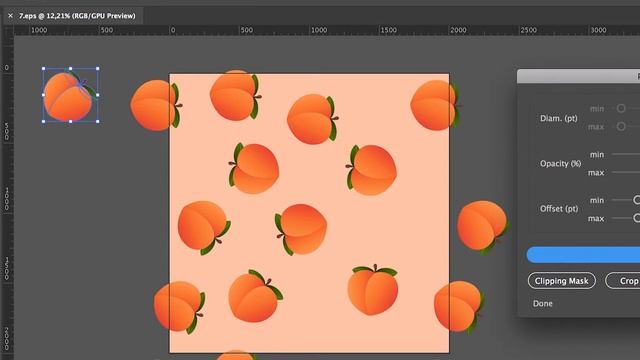Click Done in the script panel
The width and height of the screenshot is (640, 360).
click(x=542, y=304)
